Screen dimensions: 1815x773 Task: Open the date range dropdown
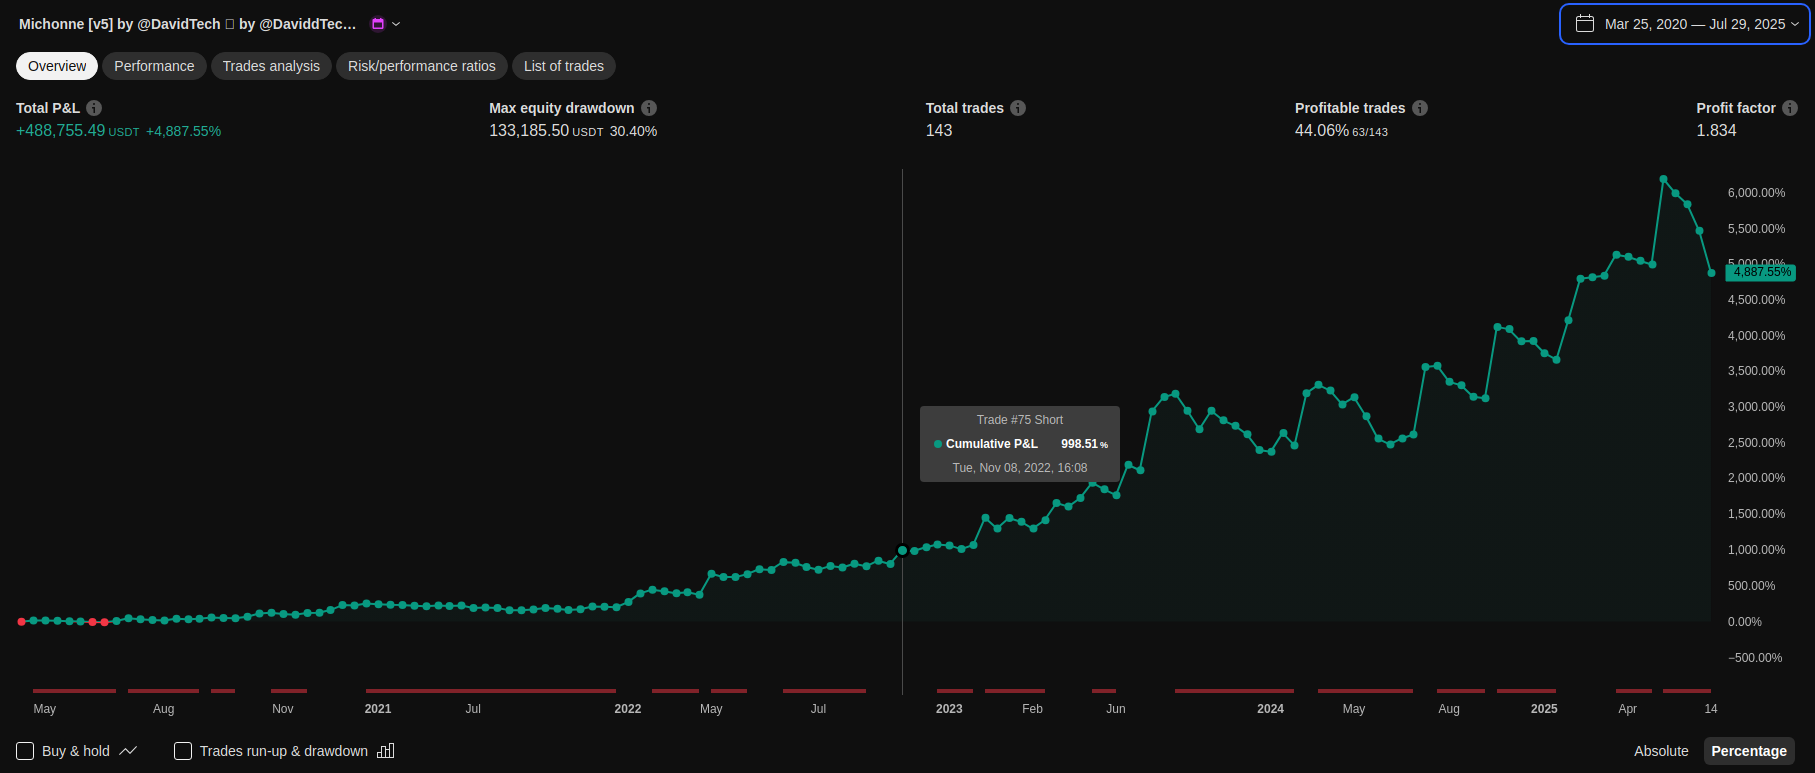1685,24
